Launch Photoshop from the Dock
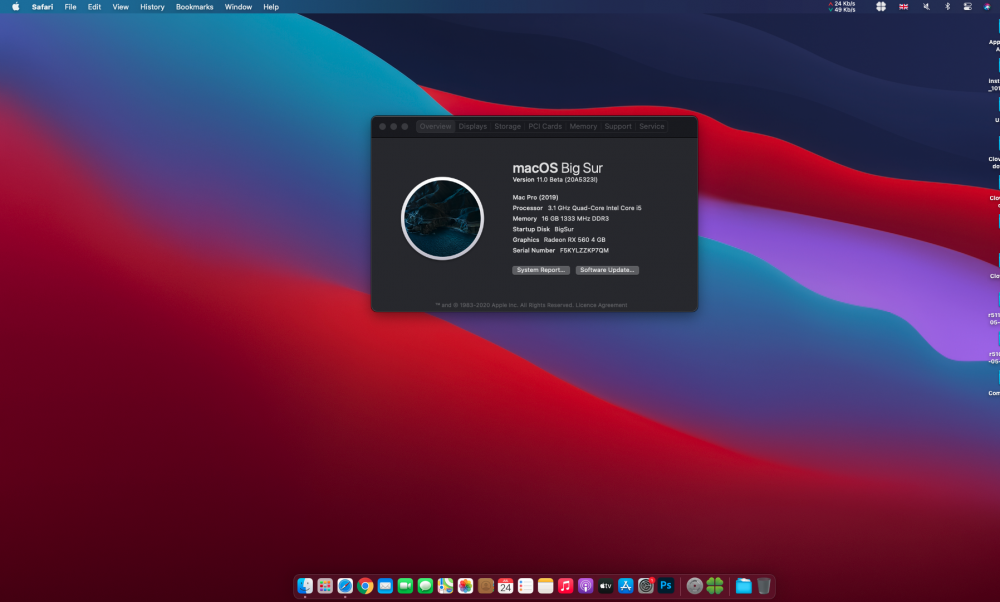1000x602 pixels. pyautogui.click(x=666, y=585)
